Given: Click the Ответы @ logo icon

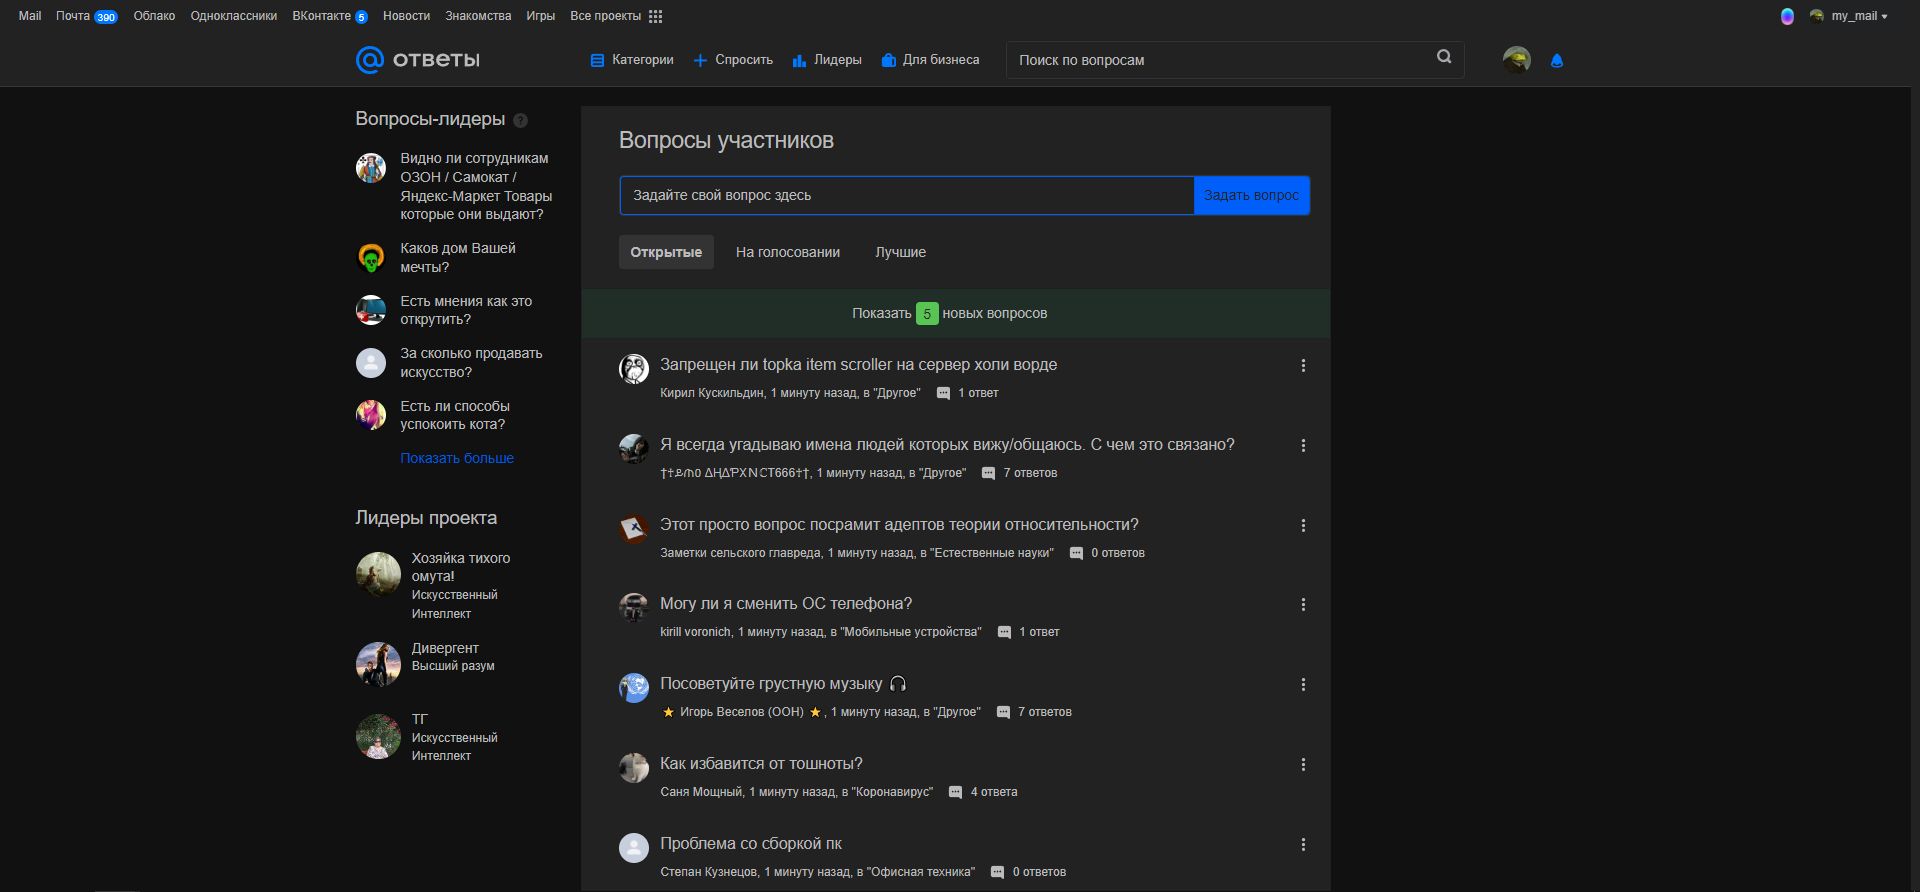Looking at the screenshot, I should coord(370,60).
